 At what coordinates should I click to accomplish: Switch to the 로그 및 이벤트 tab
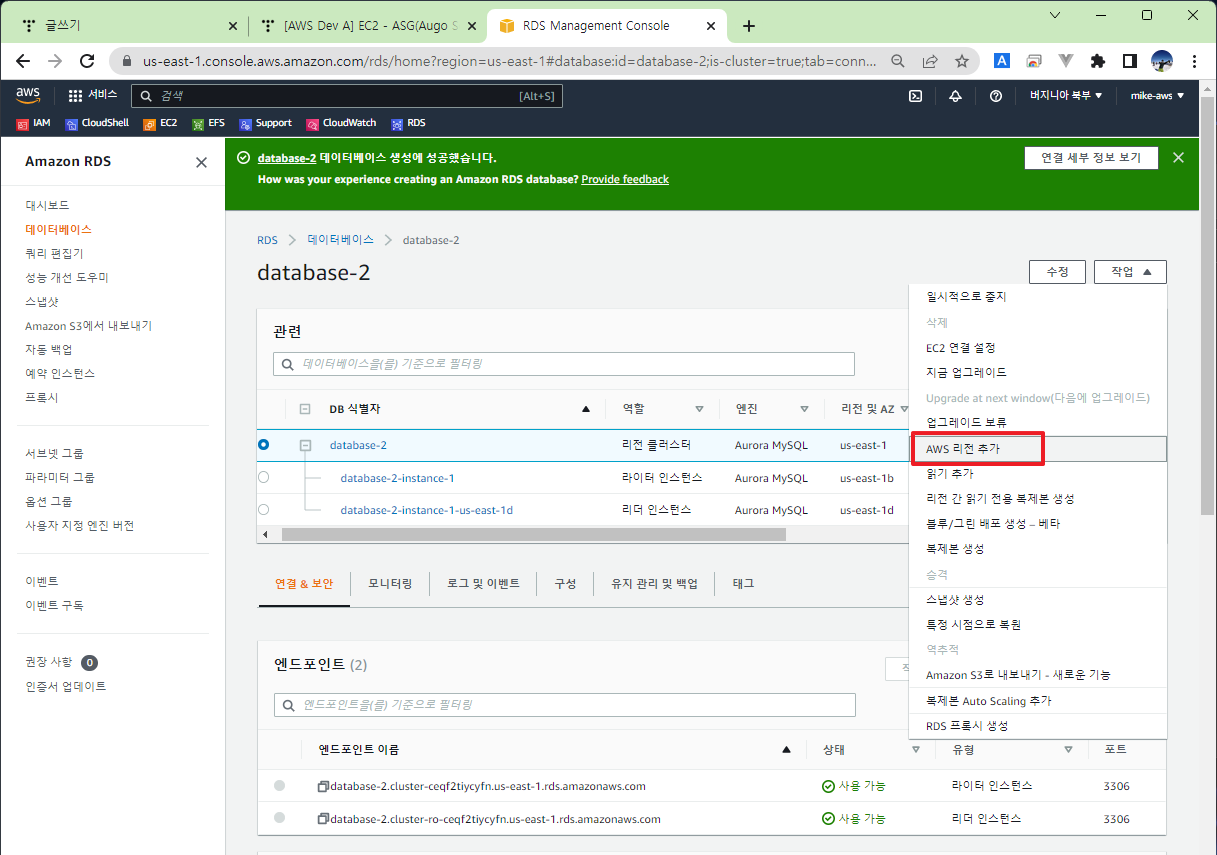[x=483, y=584]
